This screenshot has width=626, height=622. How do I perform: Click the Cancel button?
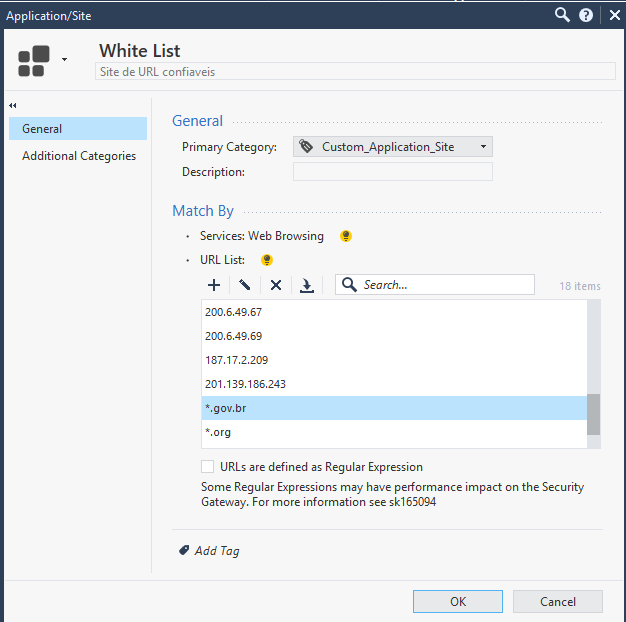click(x=558, y=601)
